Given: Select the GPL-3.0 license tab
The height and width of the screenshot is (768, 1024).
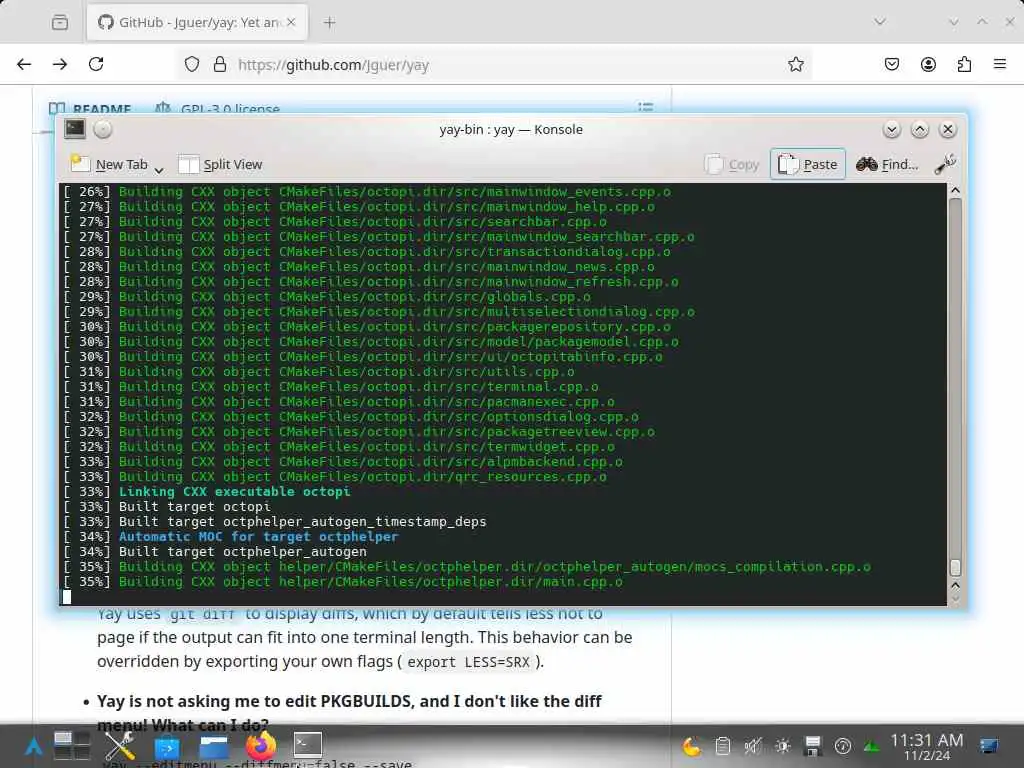Looking at the screenshot, I should (x=217, y=108).
